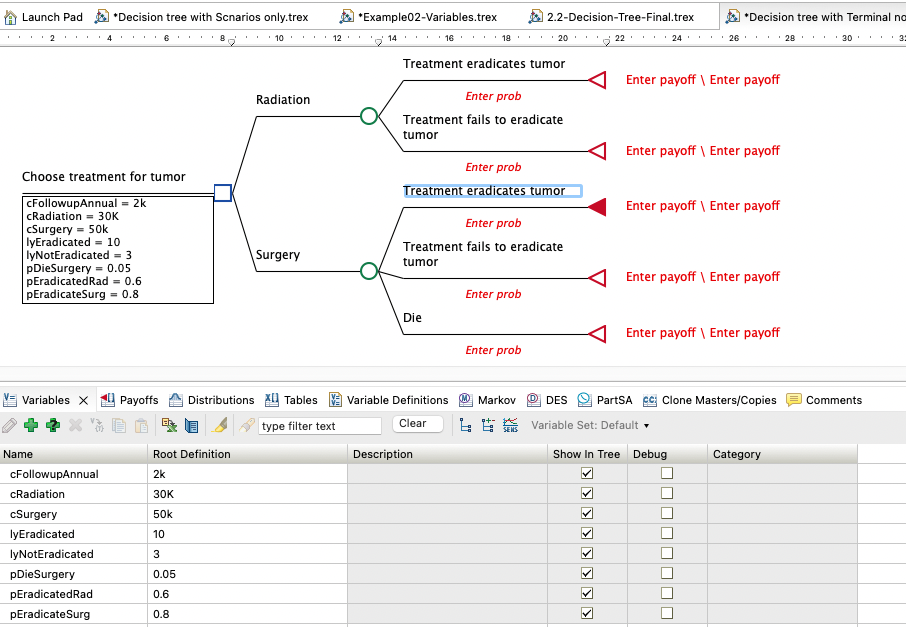The width and height of the screenshot is (906, 627).
Task: Select the Surgery chance node circle
Action: pyautogui.click(x=368, y=270)
